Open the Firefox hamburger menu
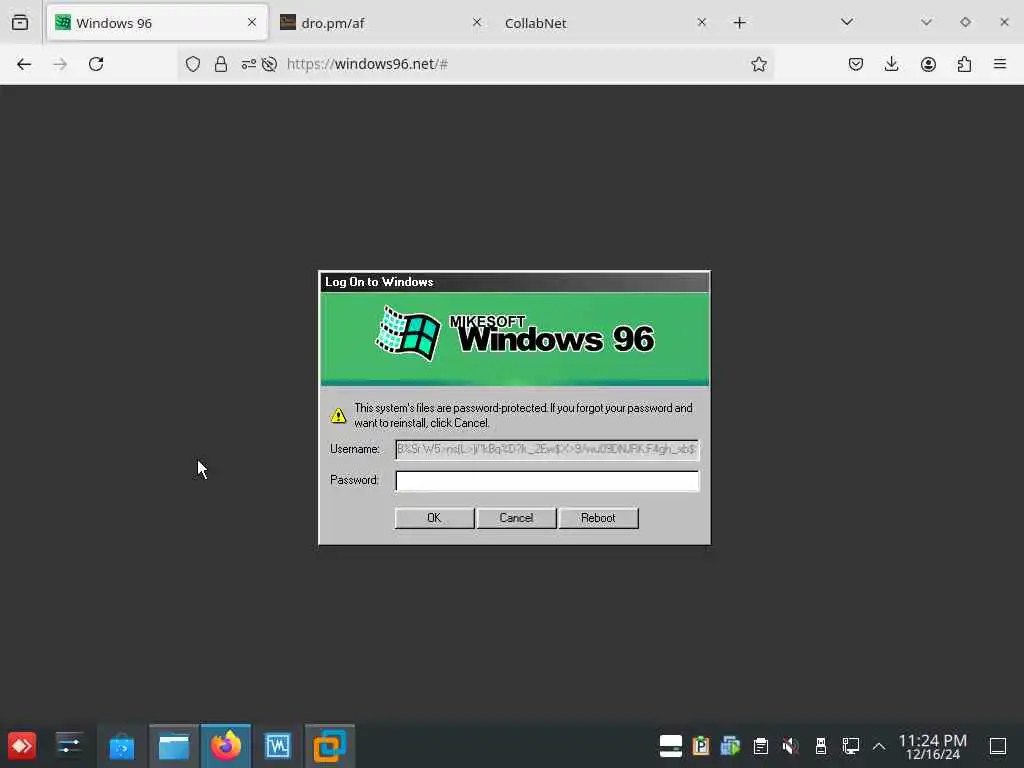Screen dimensions: 1024x768 (x=1000, y=64)
